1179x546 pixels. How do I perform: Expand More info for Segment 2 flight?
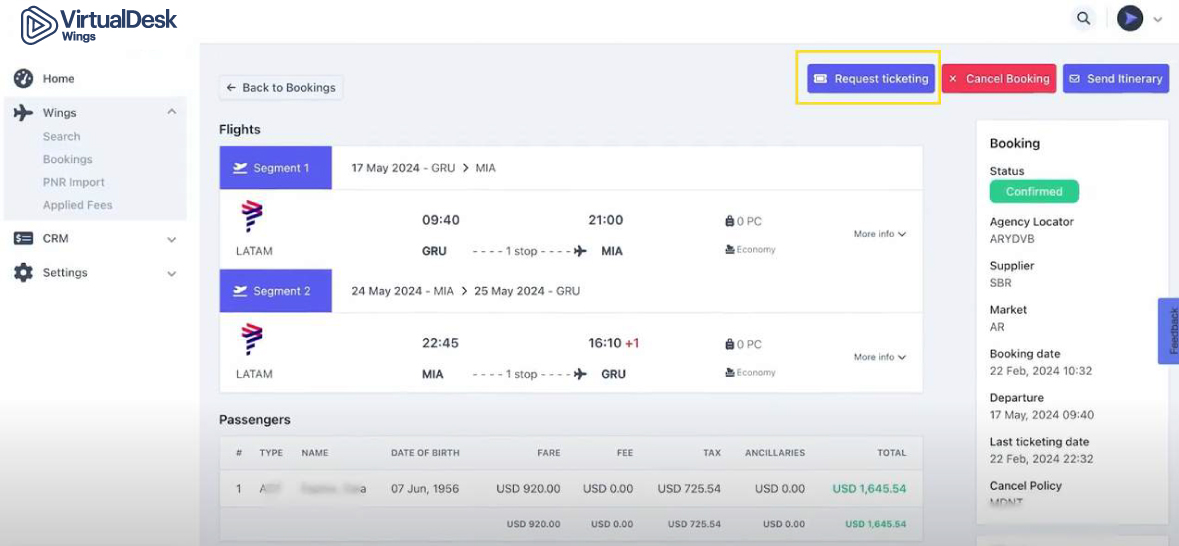pyautogui.click(x=879, y=357)
